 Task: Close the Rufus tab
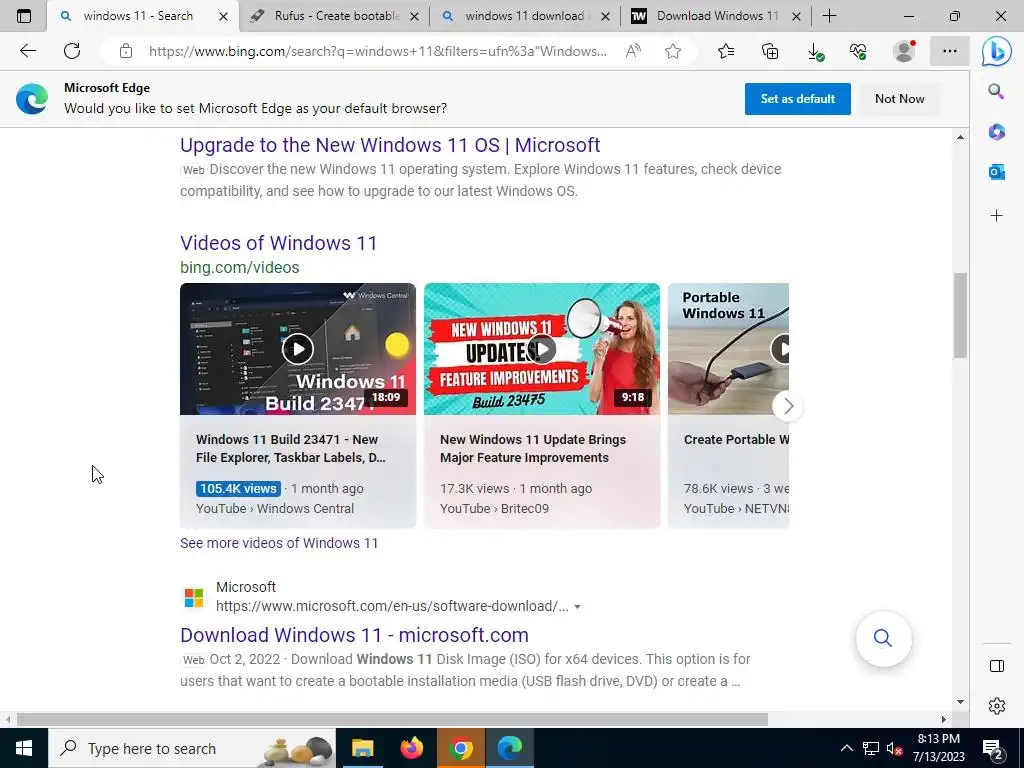[414, 16]
